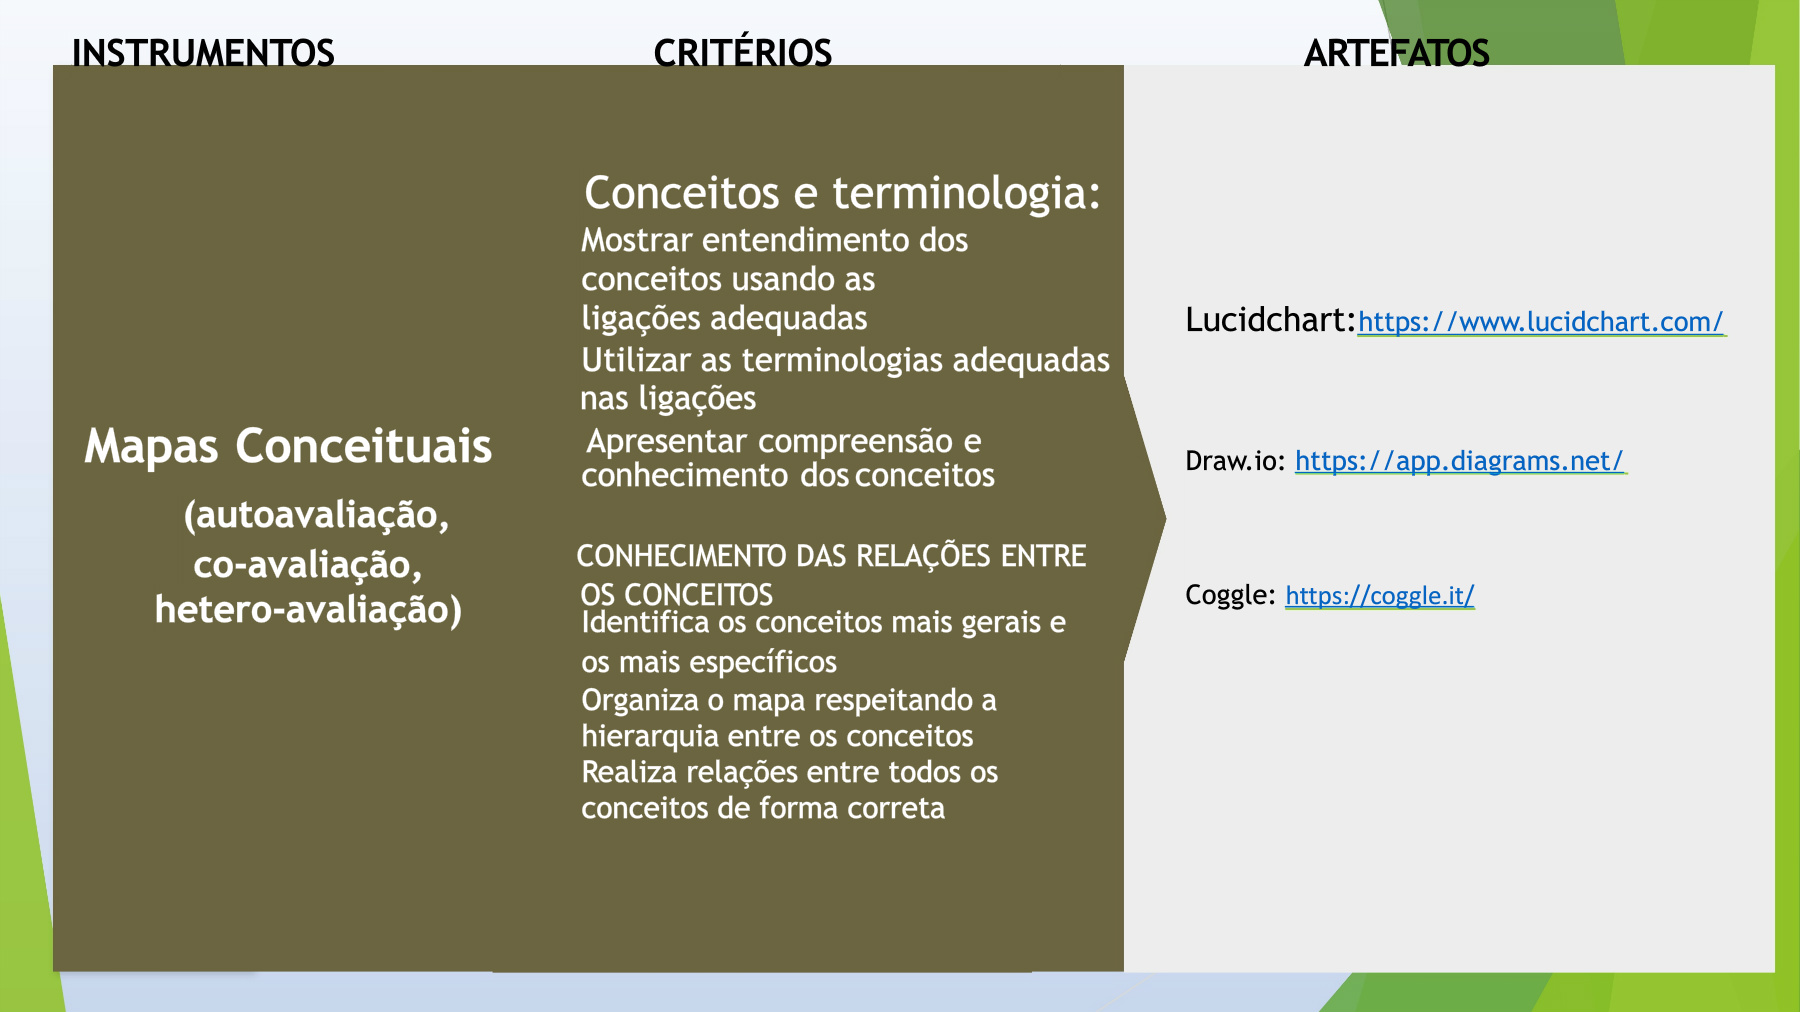Screen dimensions: 1800x1012
Task: Open the app.diagrams.net link
Action: (x=1459, y=461)
